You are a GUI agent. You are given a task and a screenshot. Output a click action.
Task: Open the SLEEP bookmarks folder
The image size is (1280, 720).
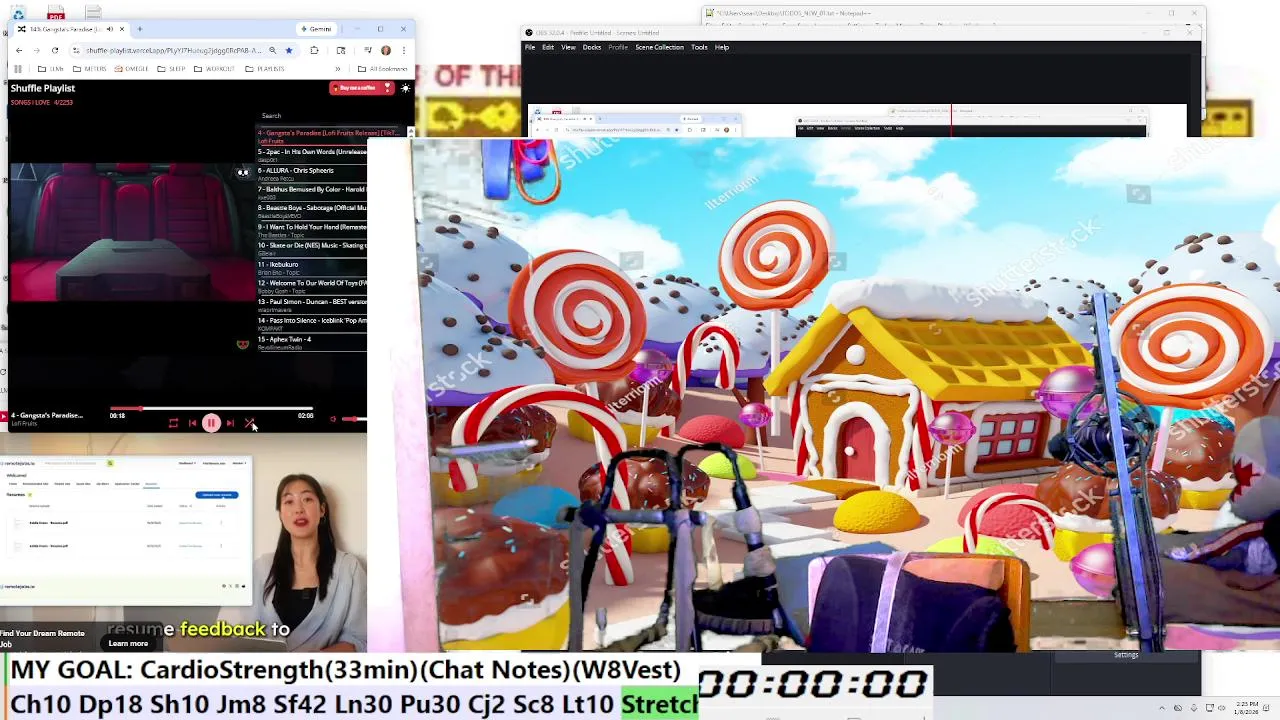171,69
